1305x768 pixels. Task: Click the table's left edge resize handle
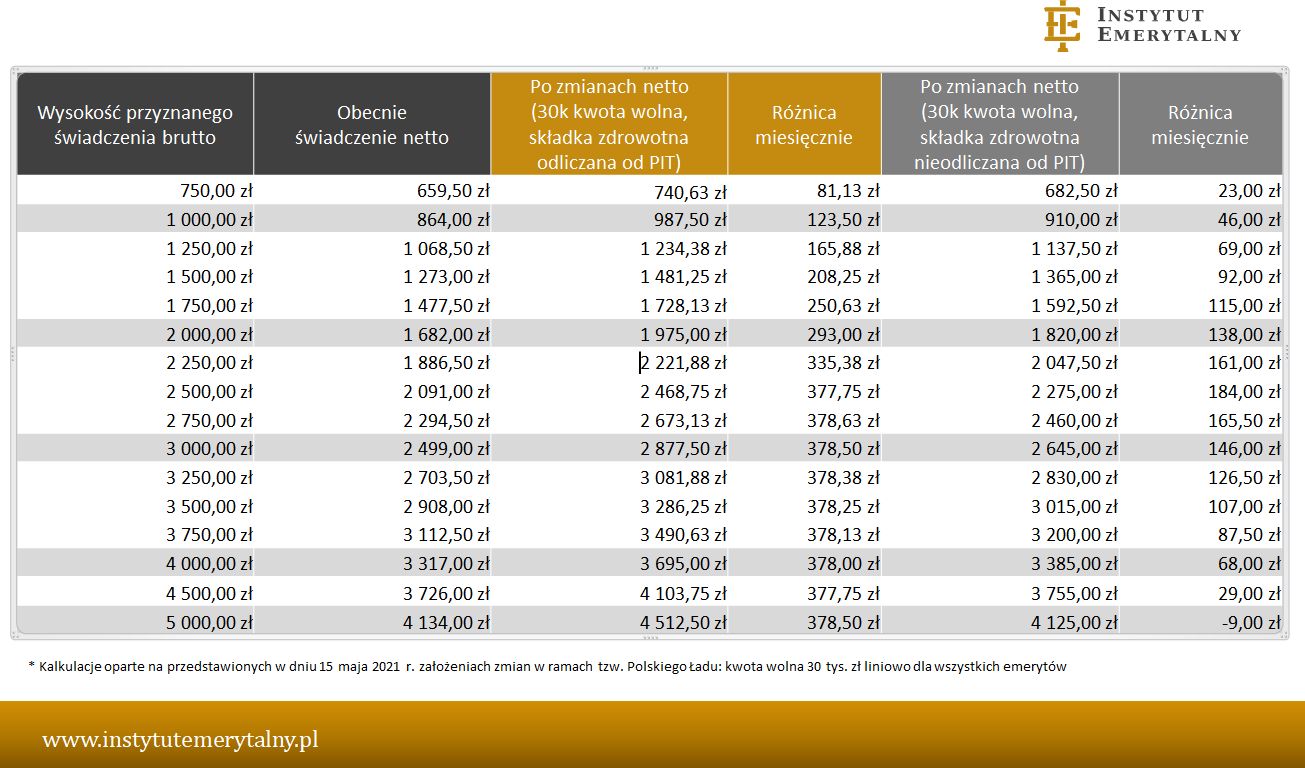12,352
